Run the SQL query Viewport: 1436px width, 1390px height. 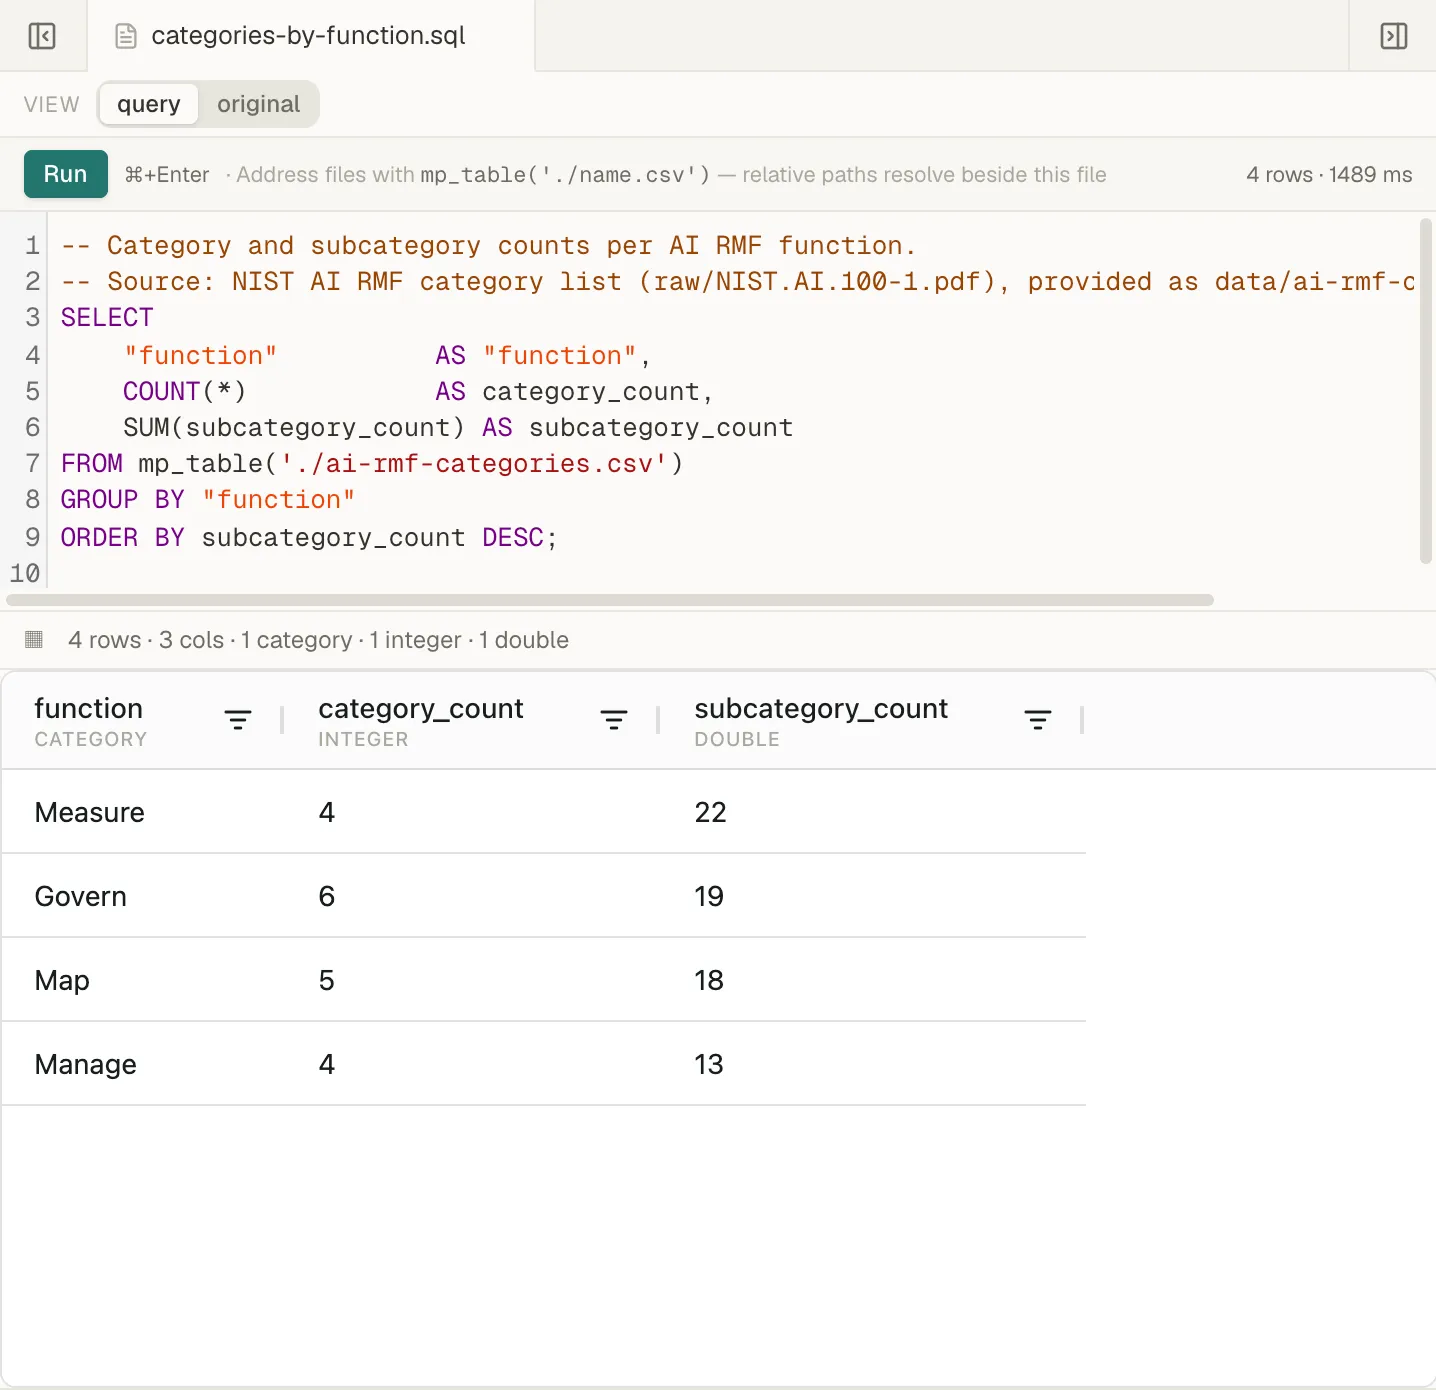[66, 174]
